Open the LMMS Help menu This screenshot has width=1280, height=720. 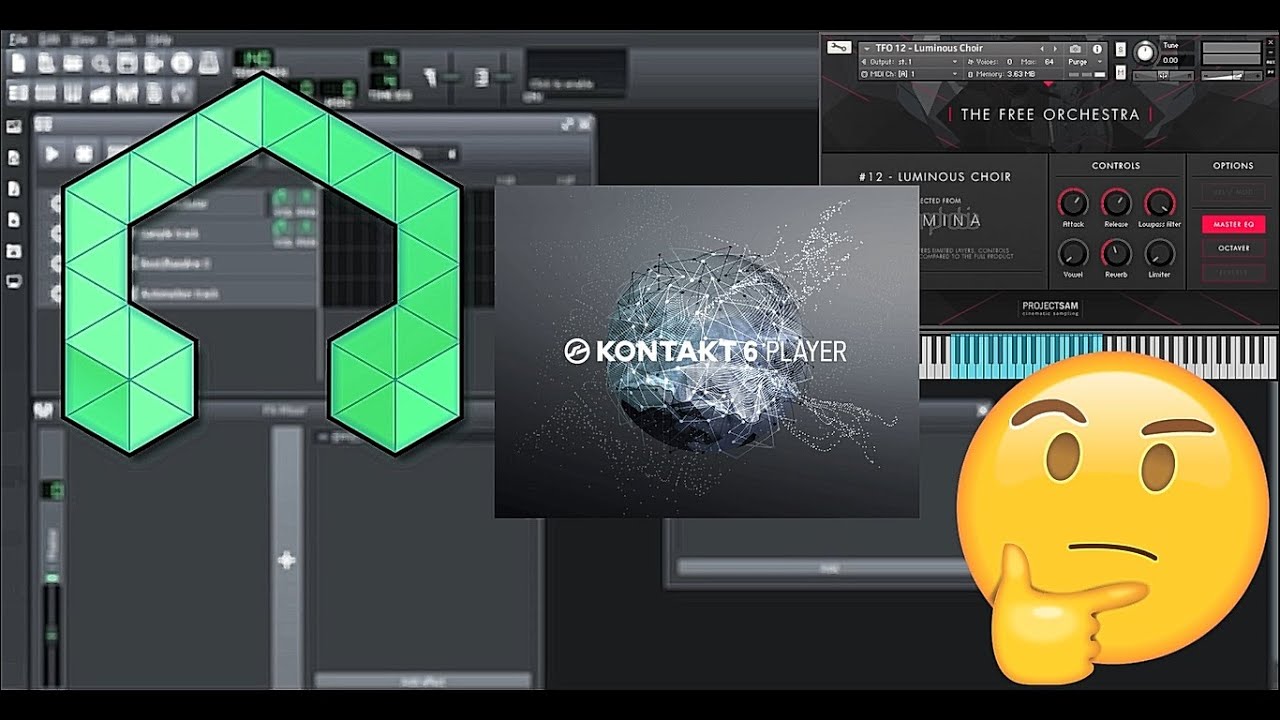(x=159, y=39)
